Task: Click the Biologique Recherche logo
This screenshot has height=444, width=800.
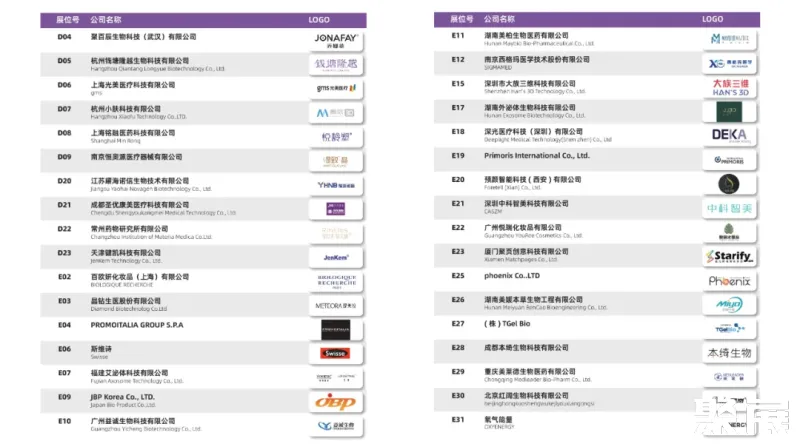Action: [x=335, y=281]
